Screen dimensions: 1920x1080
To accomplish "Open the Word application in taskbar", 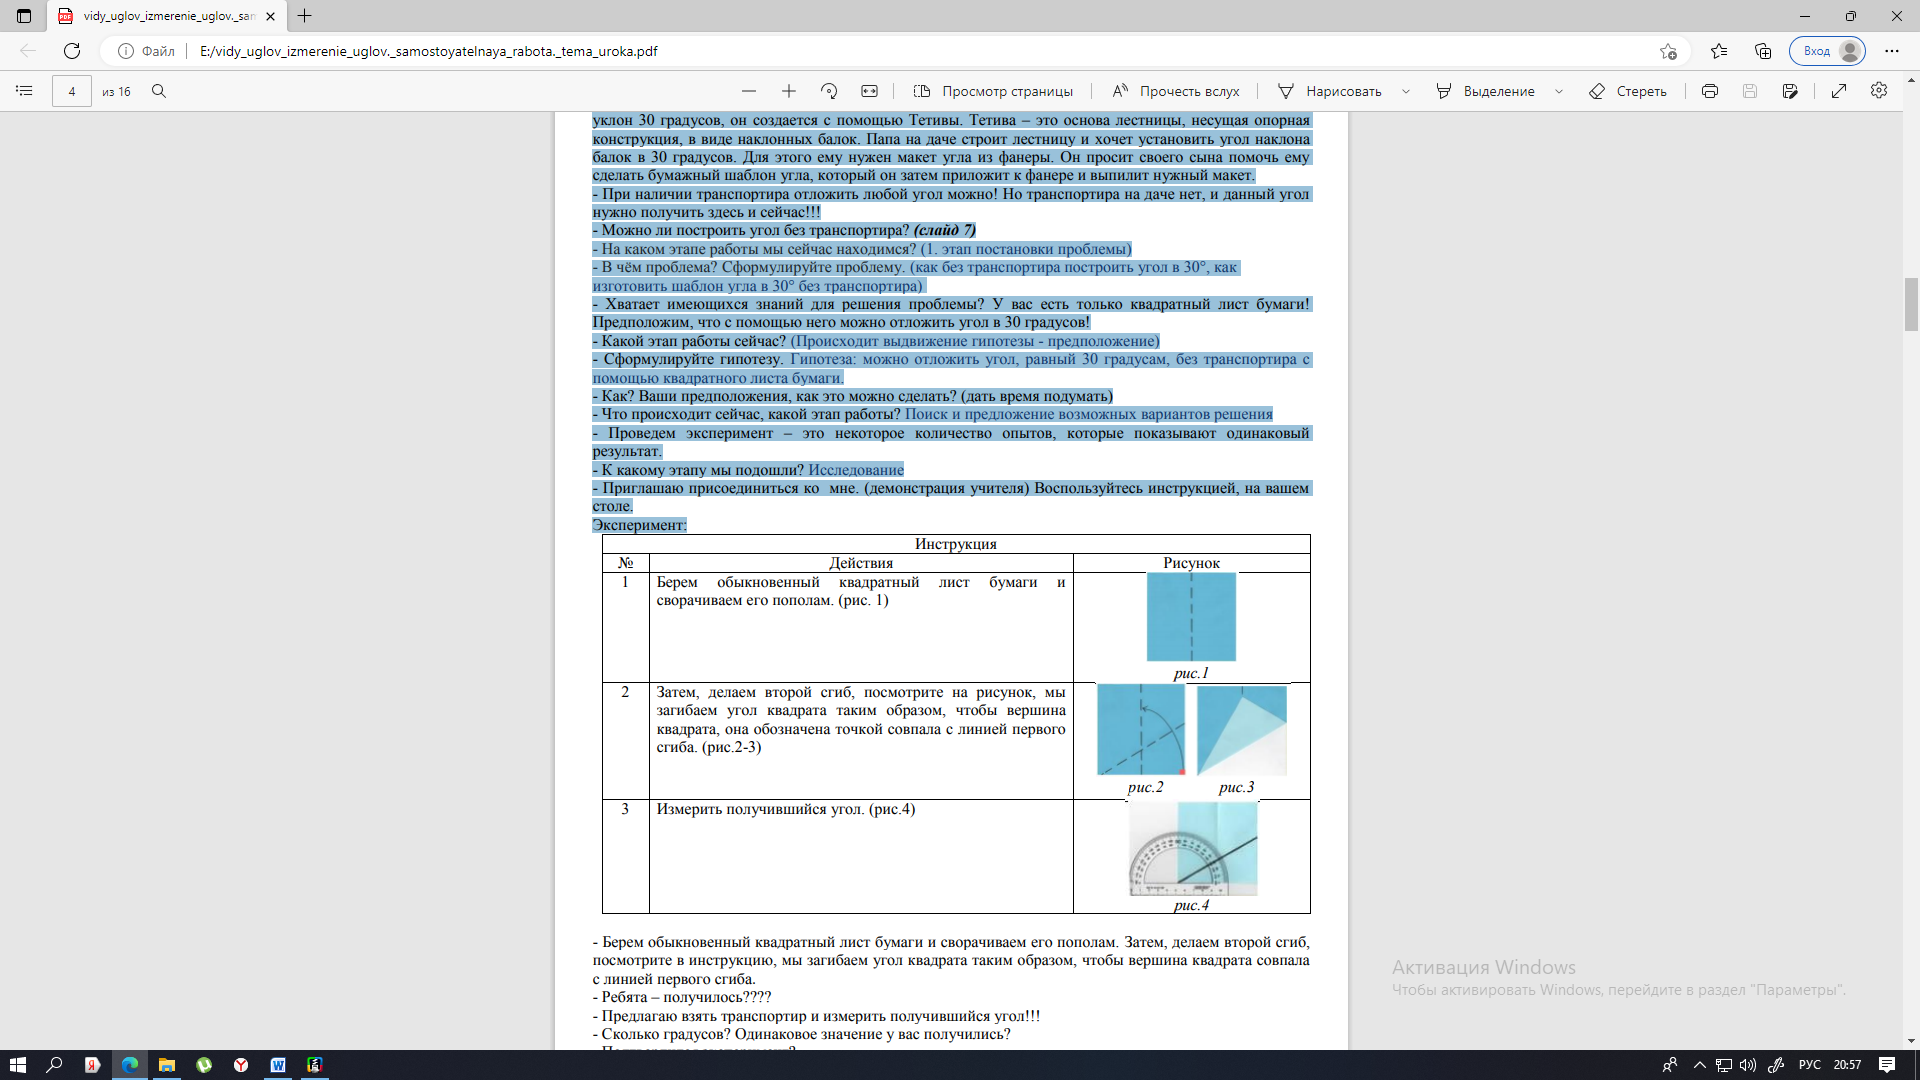I will (x=278, y=1065).
